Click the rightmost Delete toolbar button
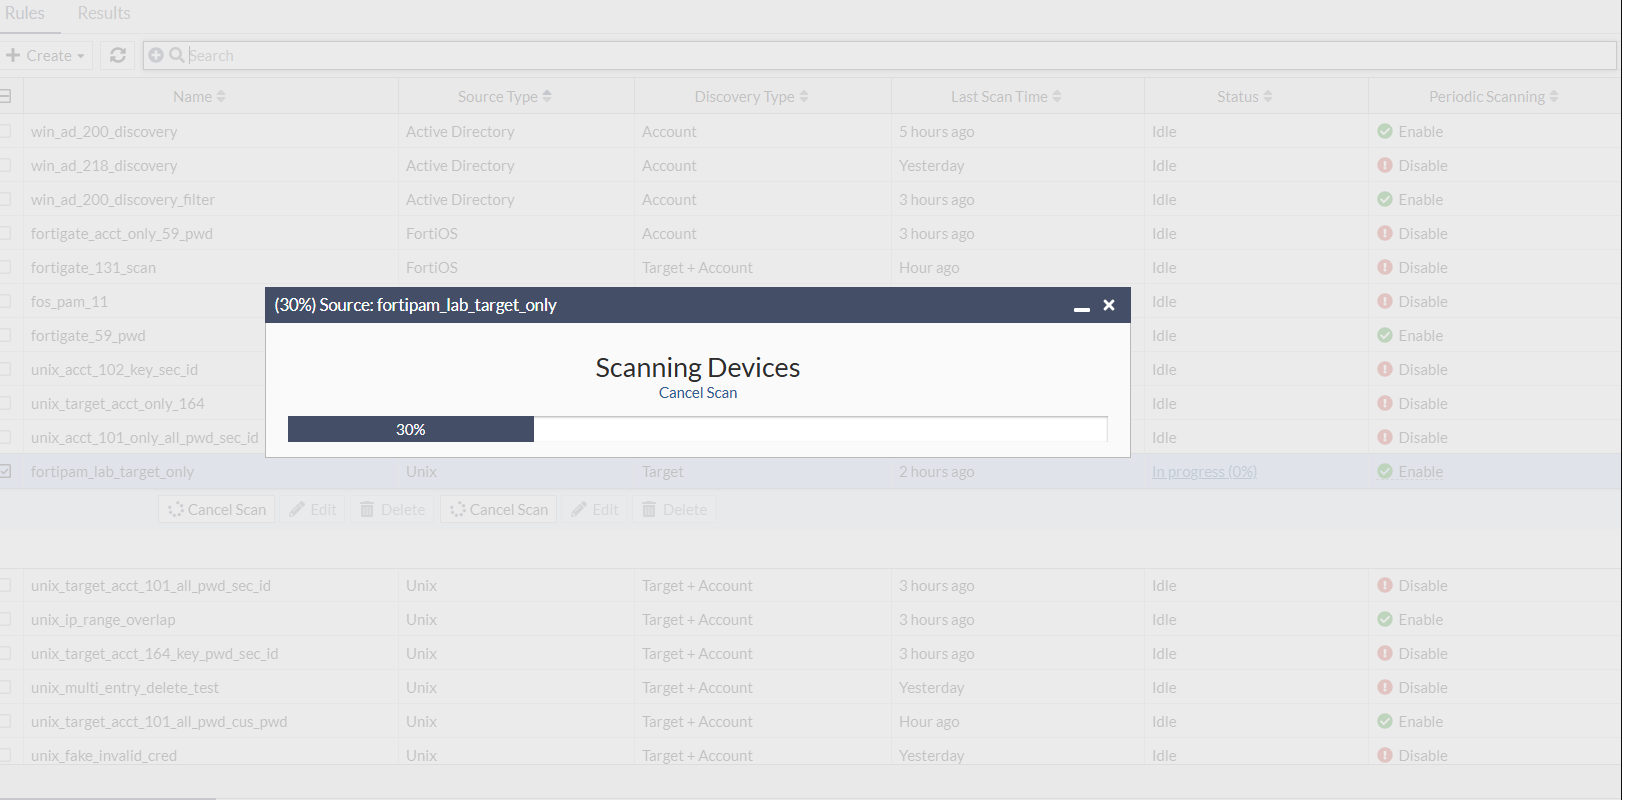 coord(674,509)
